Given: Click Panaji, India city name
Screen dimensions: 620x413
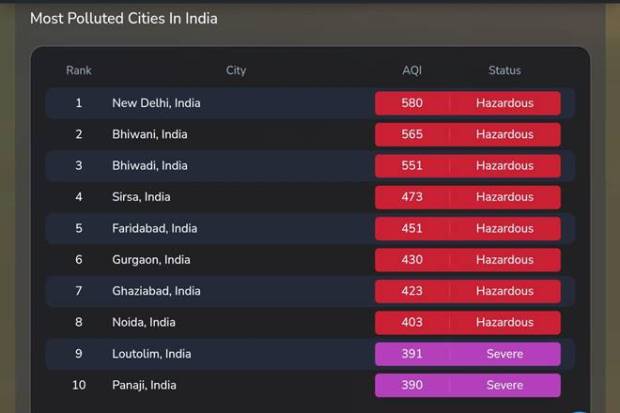Looking at the screenshot, I should (144, 385).
